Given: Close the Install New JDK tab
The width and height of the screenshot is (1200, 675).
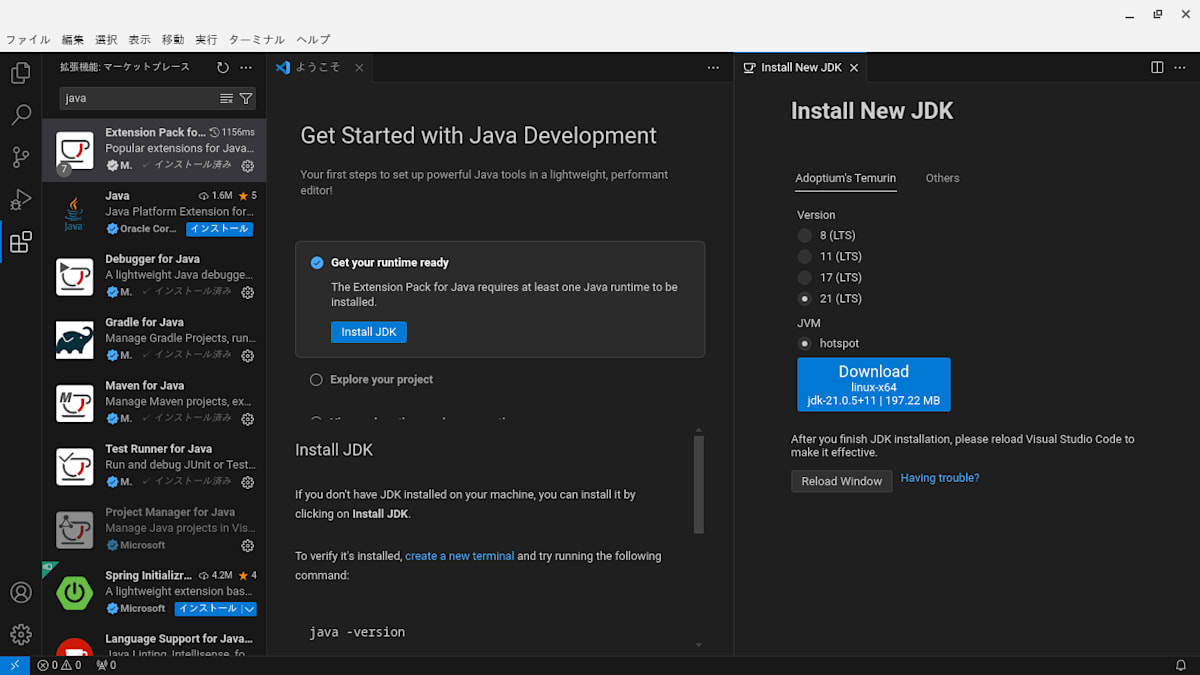Looking at the screenshot, I should [854, 68].
